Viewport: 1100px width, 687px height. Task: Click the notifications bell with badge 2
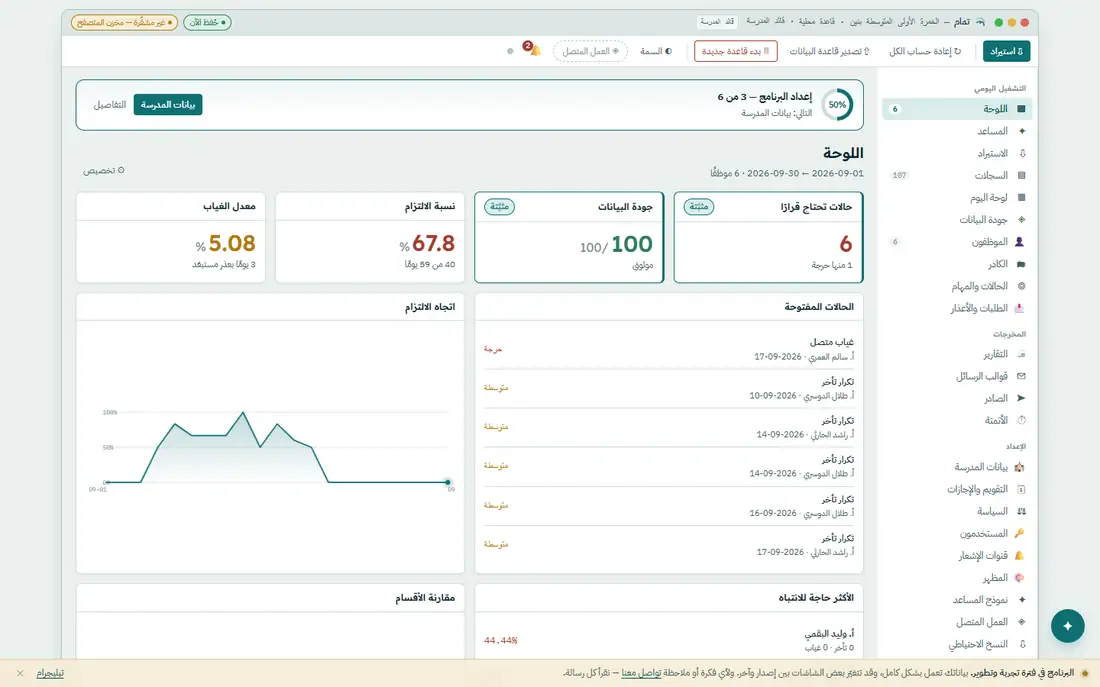pyautogui.click(x=535, y=51)
